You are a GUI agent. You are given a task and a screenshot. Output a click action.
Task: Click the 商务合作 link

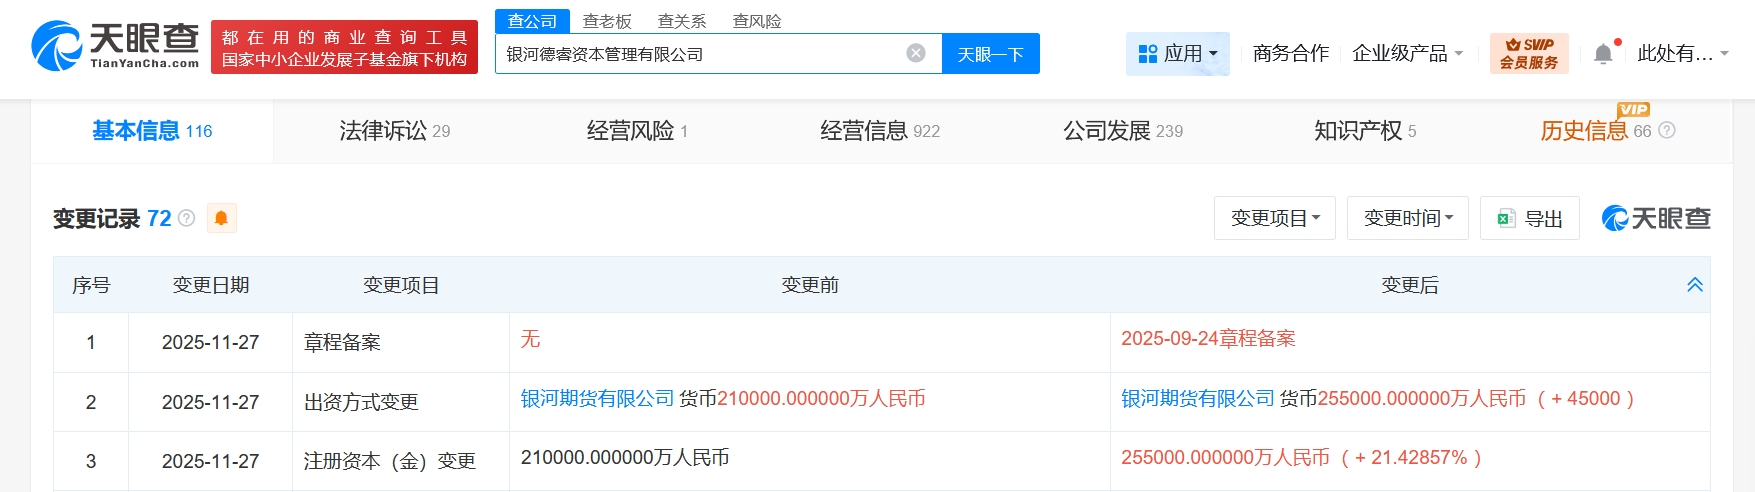point(1290,54)
